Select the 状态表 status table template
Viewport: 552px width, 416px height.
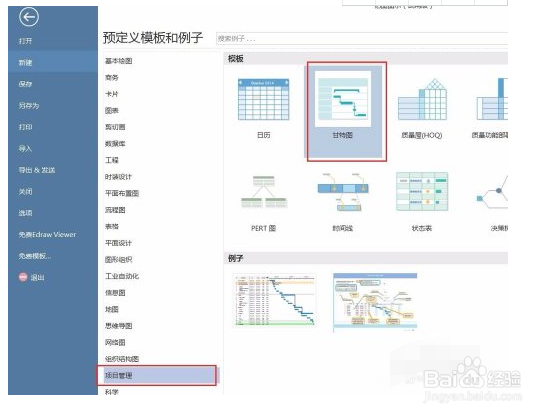tap(422, 191)
